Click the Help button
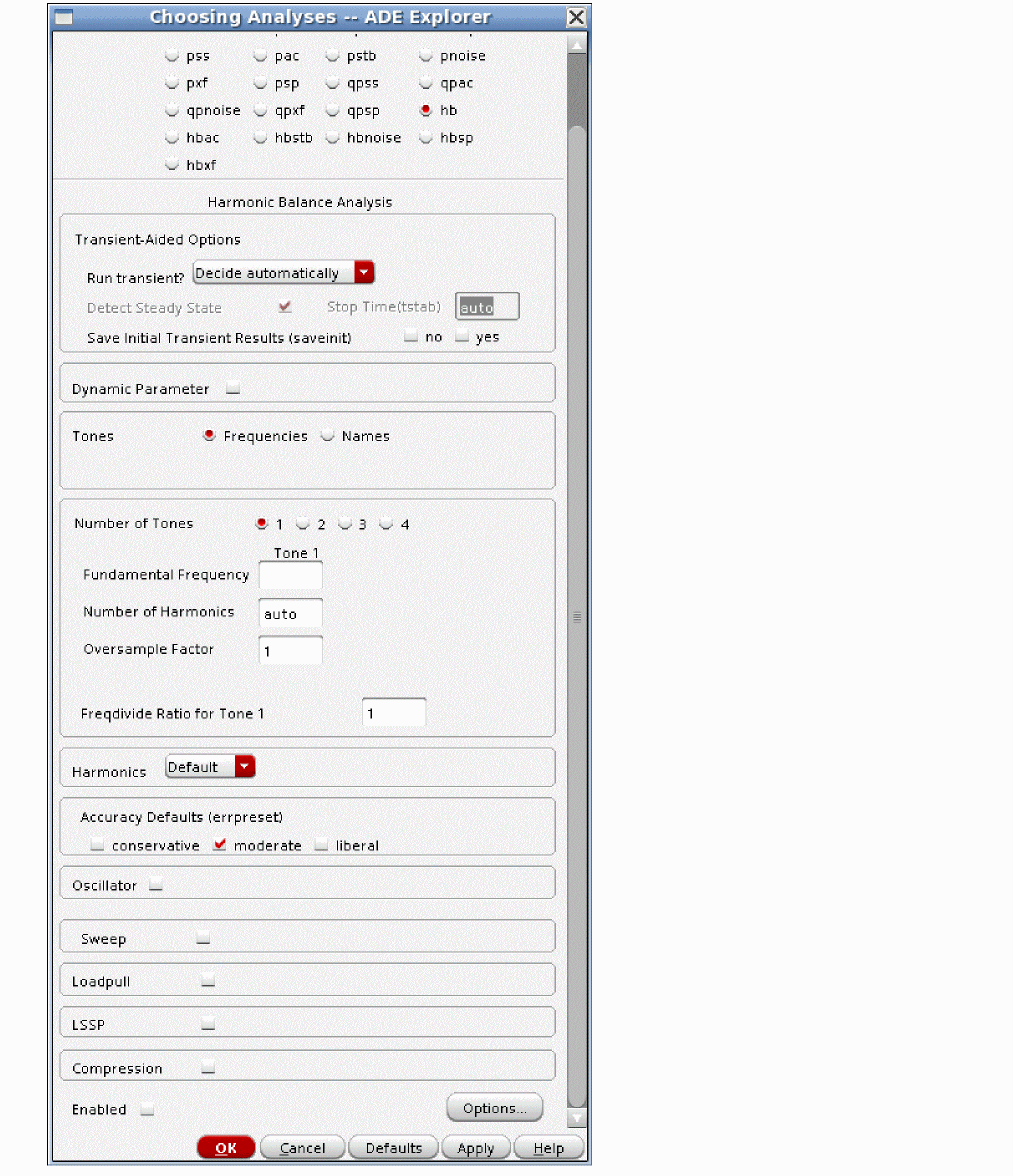The height and width of the screenshot is (1176, 1013). (548, 1148)
